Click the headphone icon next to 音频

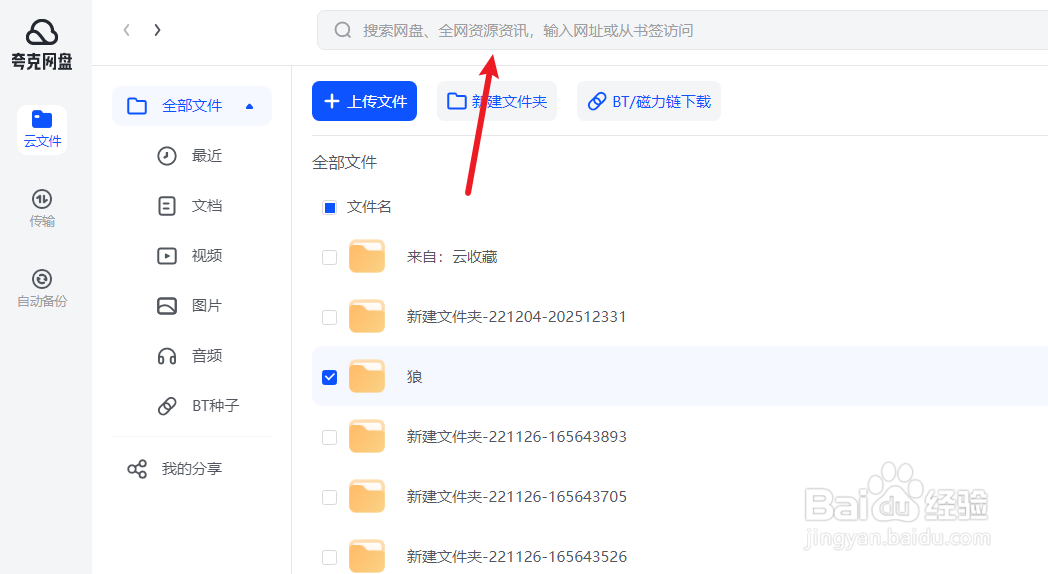[x=166, y=356]
